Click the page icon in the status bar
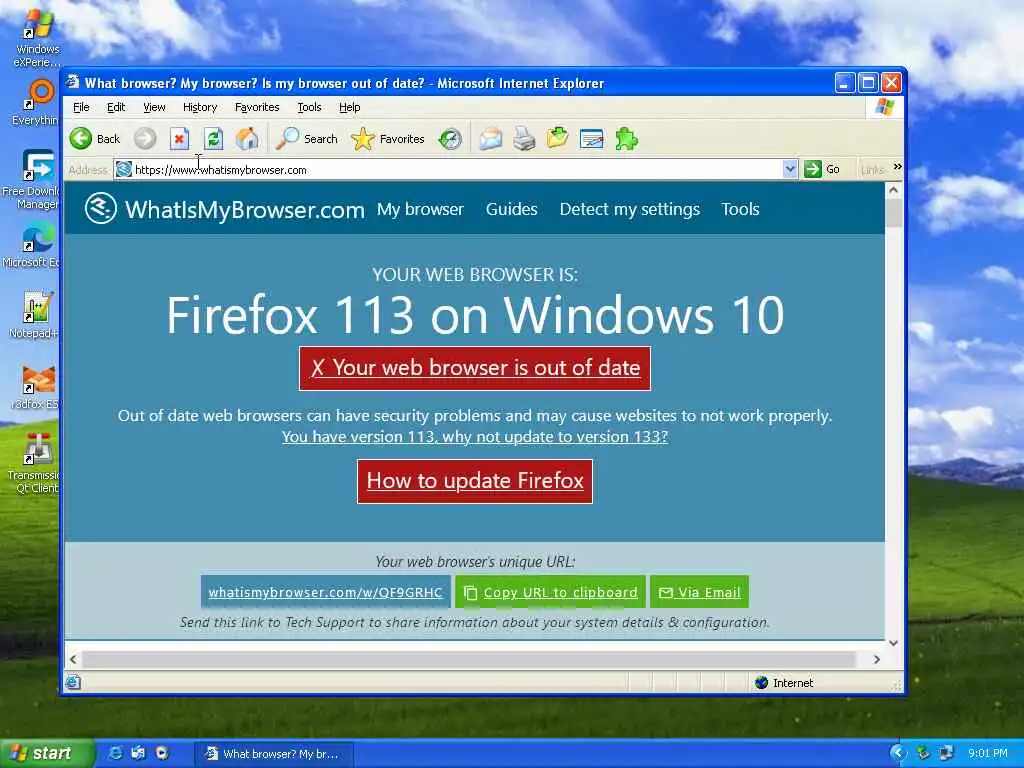Viewport: 1024px width, 768px height. click(x=73, y=682)
